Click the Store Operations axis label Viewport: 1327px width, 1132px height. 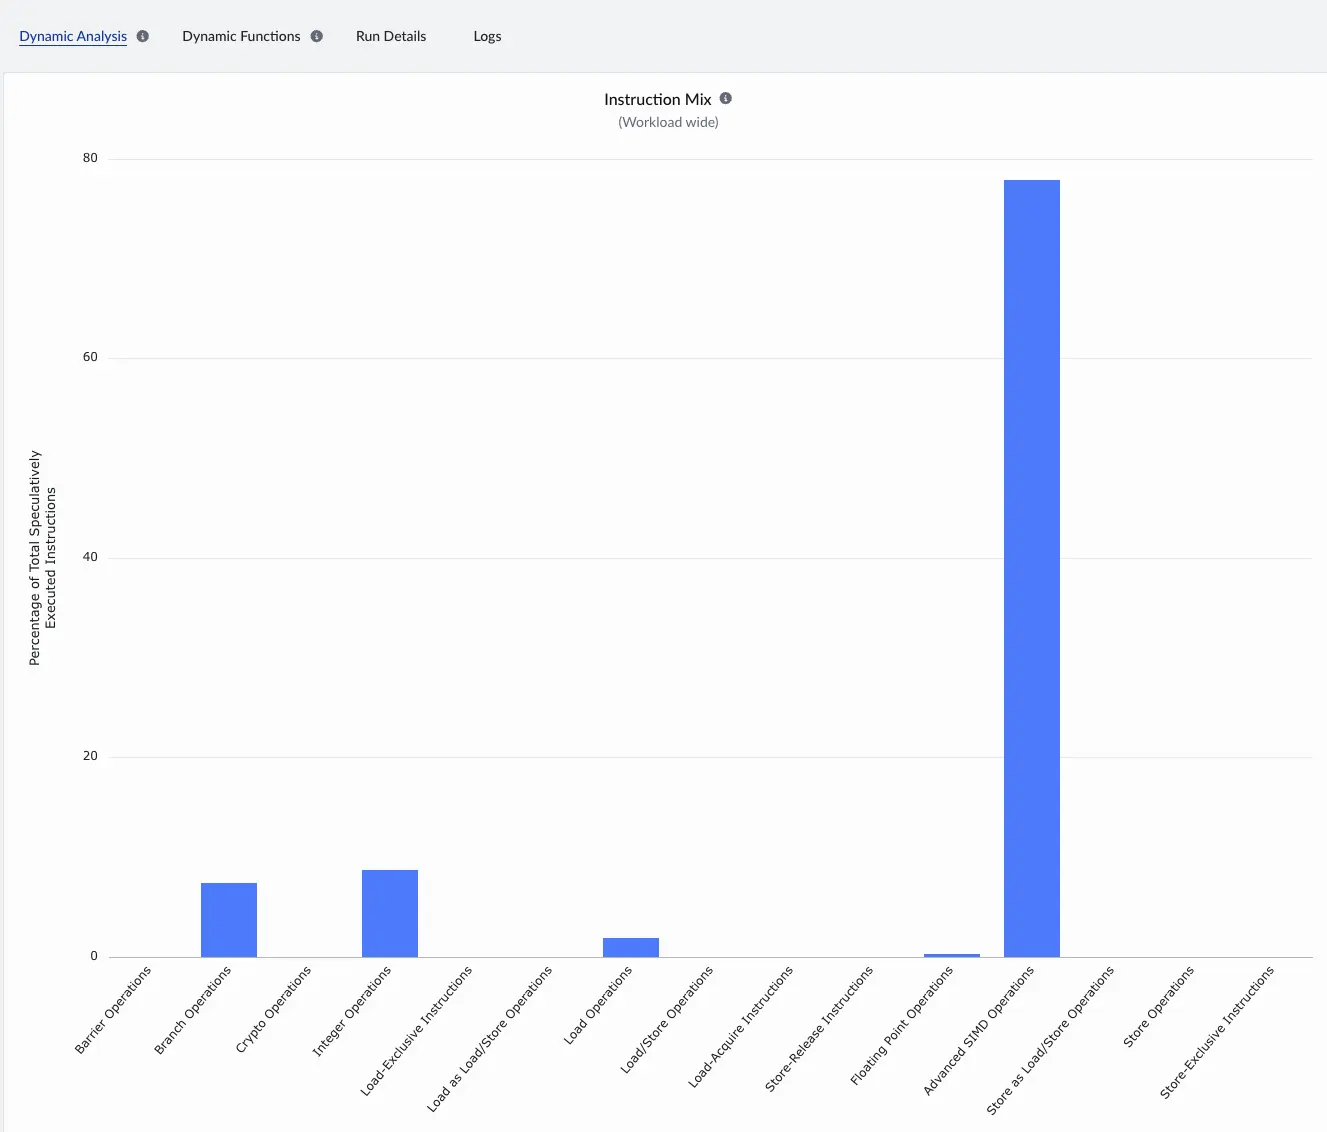pyautogui.click(x=1159, y=1006)
